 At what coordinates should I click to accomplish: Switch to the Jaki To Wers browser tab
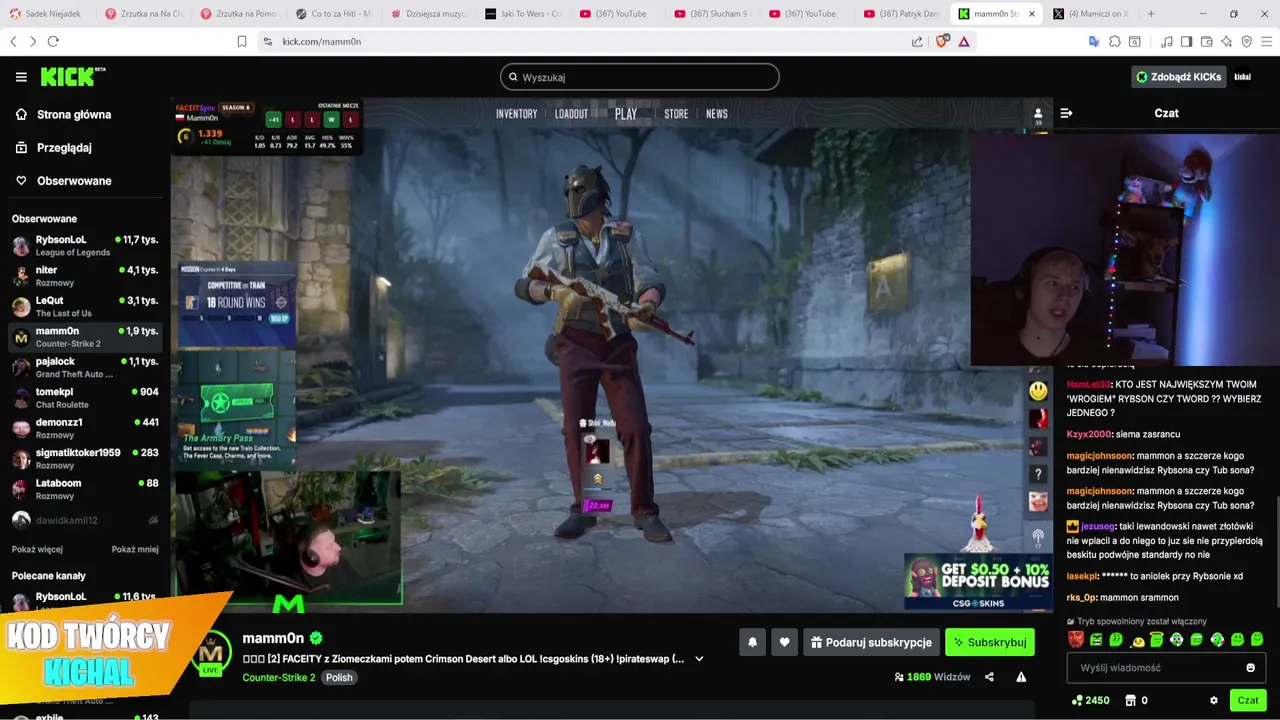(x=524, y=14)
